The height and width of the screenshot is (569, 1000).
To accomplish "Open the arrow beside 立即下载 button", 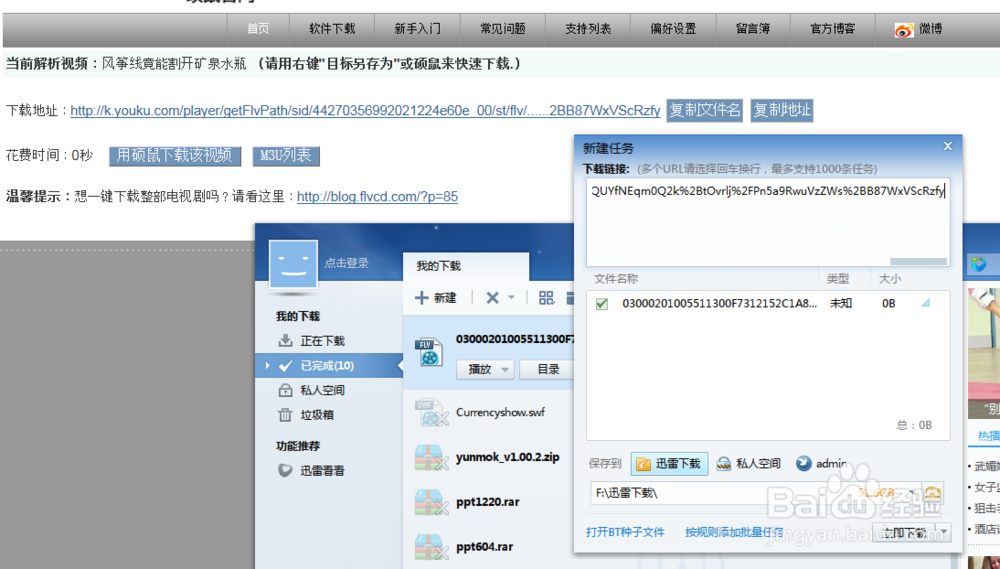I will tap(945, 532).
